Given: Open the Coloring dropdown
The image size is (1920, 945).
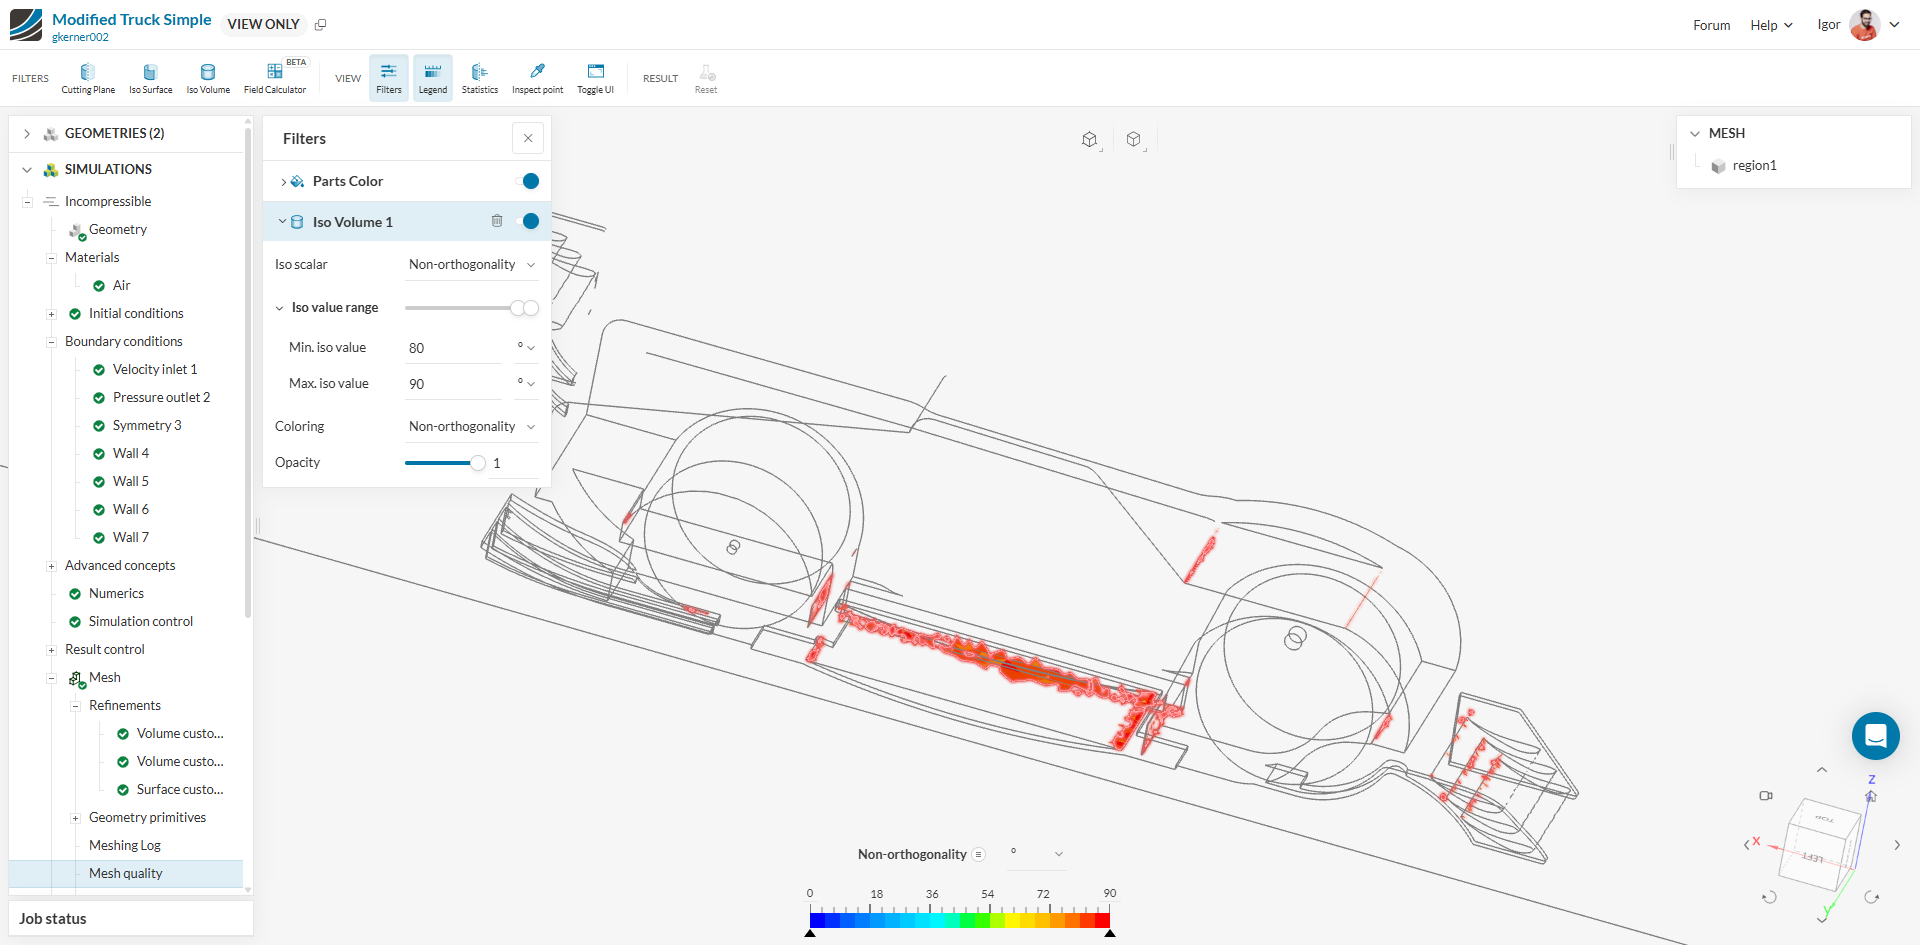Looking at the screenshot, I should coord(472,426).
